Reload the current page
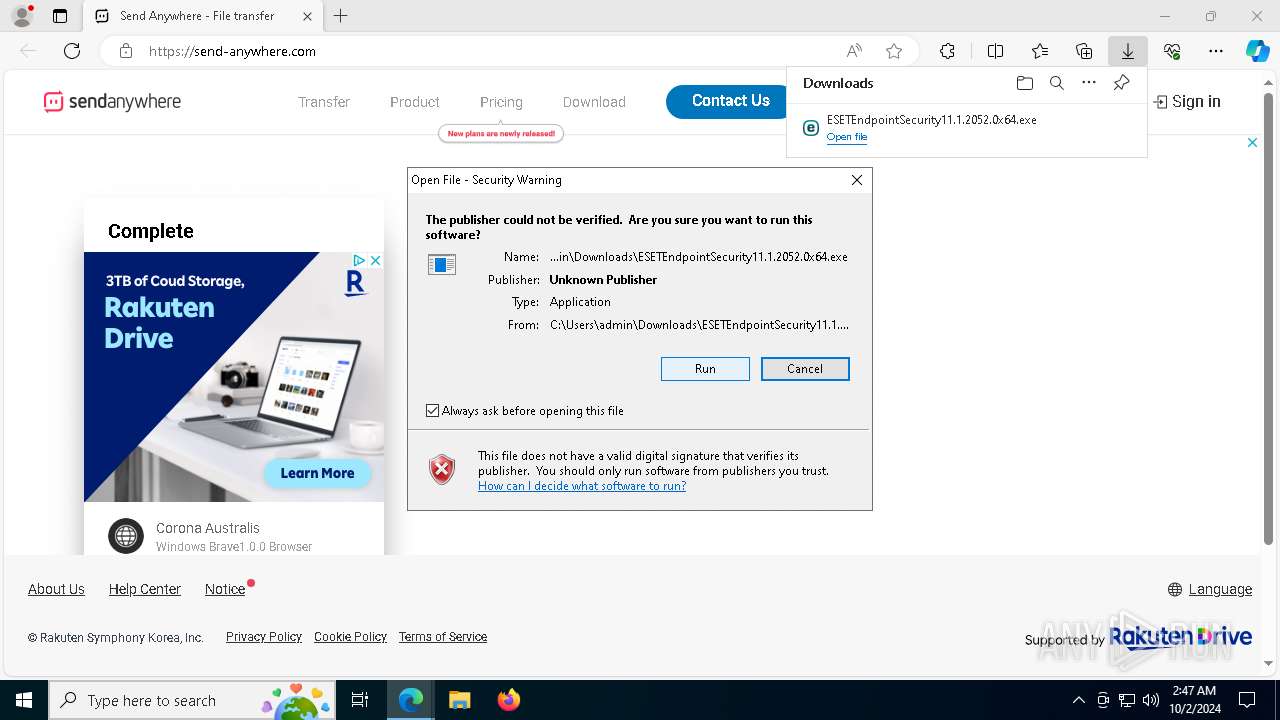1280x720 pixels. 72,51
